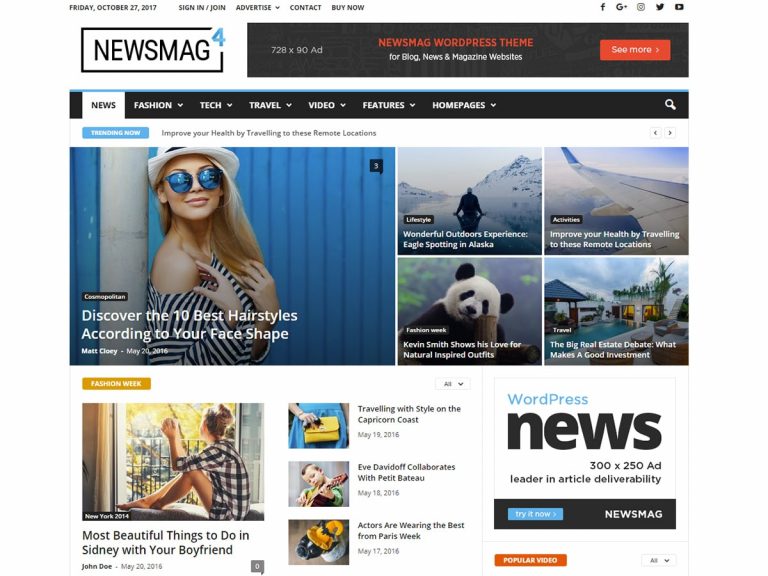Open 'Actors Are Wearing the Best' article

(x=410, y=530)
